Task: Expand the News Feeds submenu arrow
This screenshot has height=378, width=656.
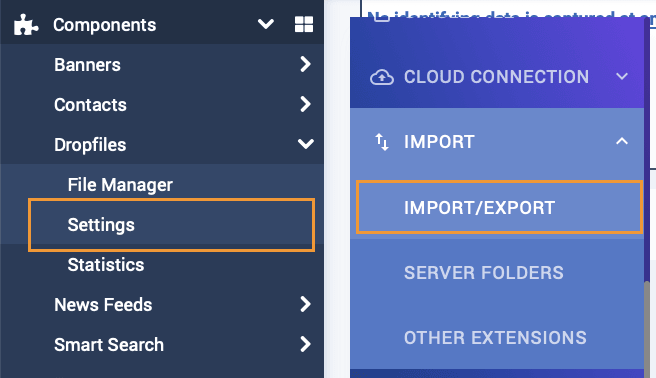Action: pyautogui.click(x=305, y=304)
